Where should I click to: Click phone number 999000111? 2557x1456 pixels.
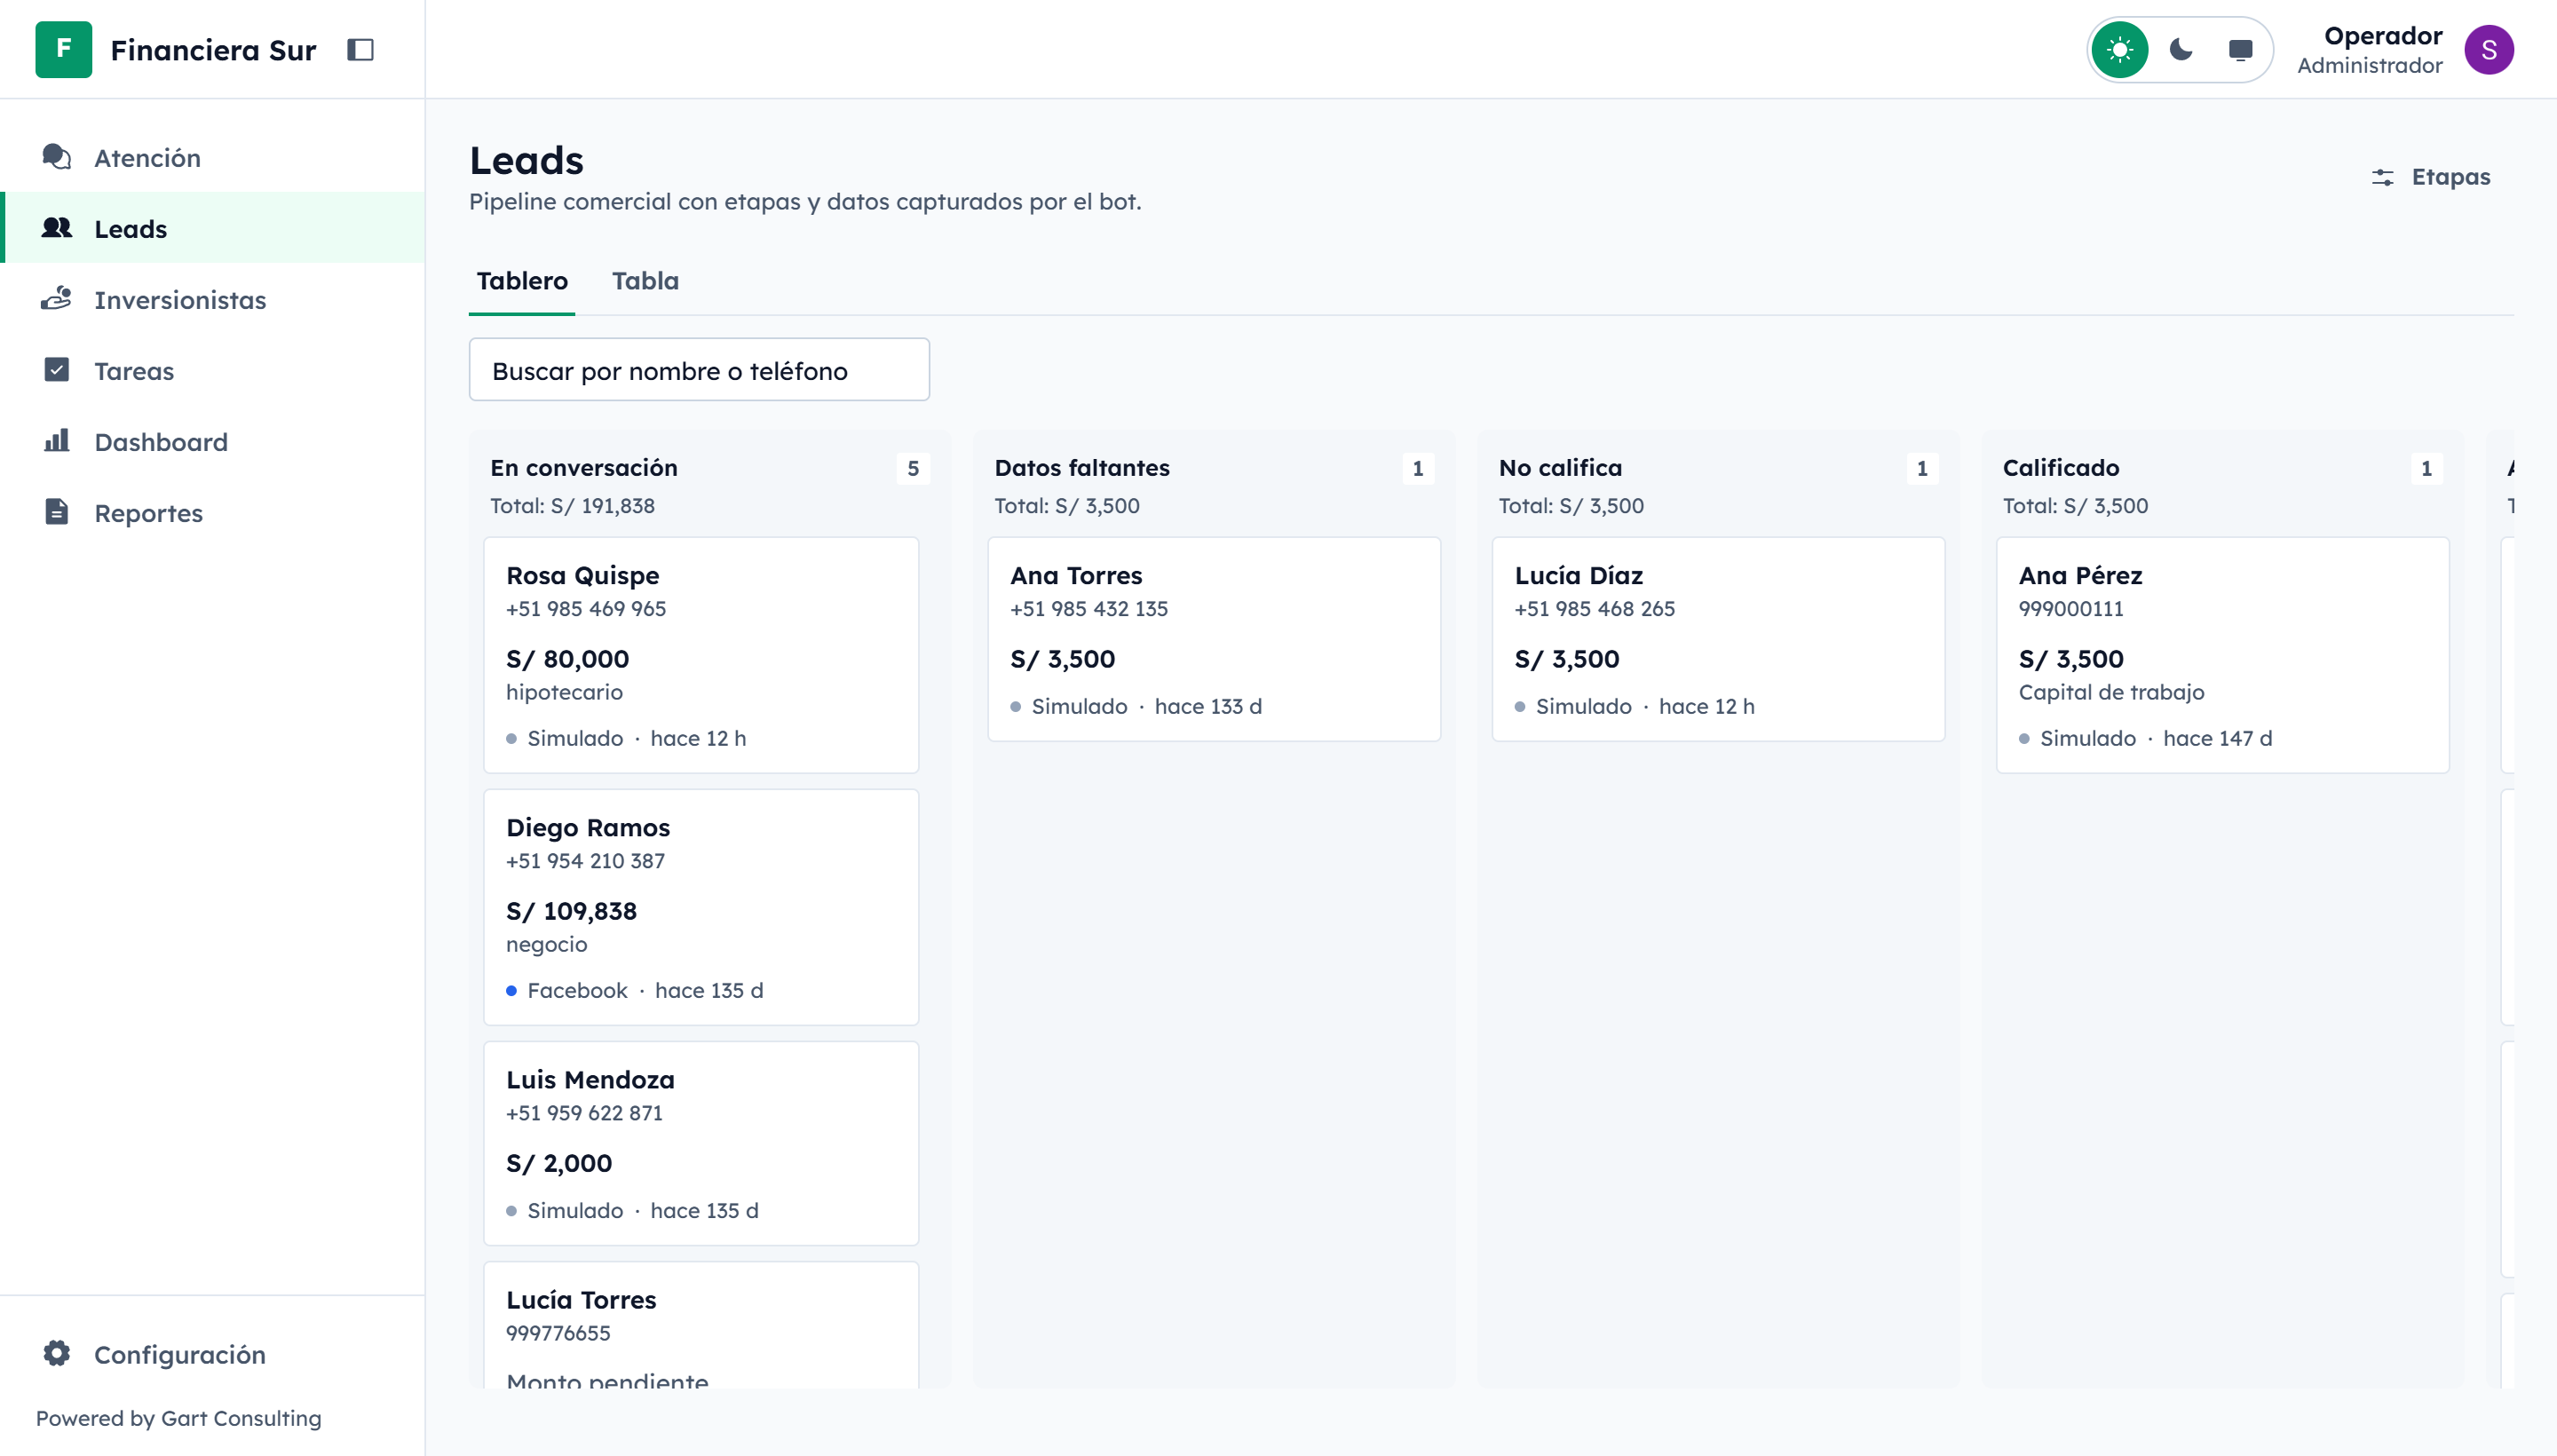[x=2071, y=608]
